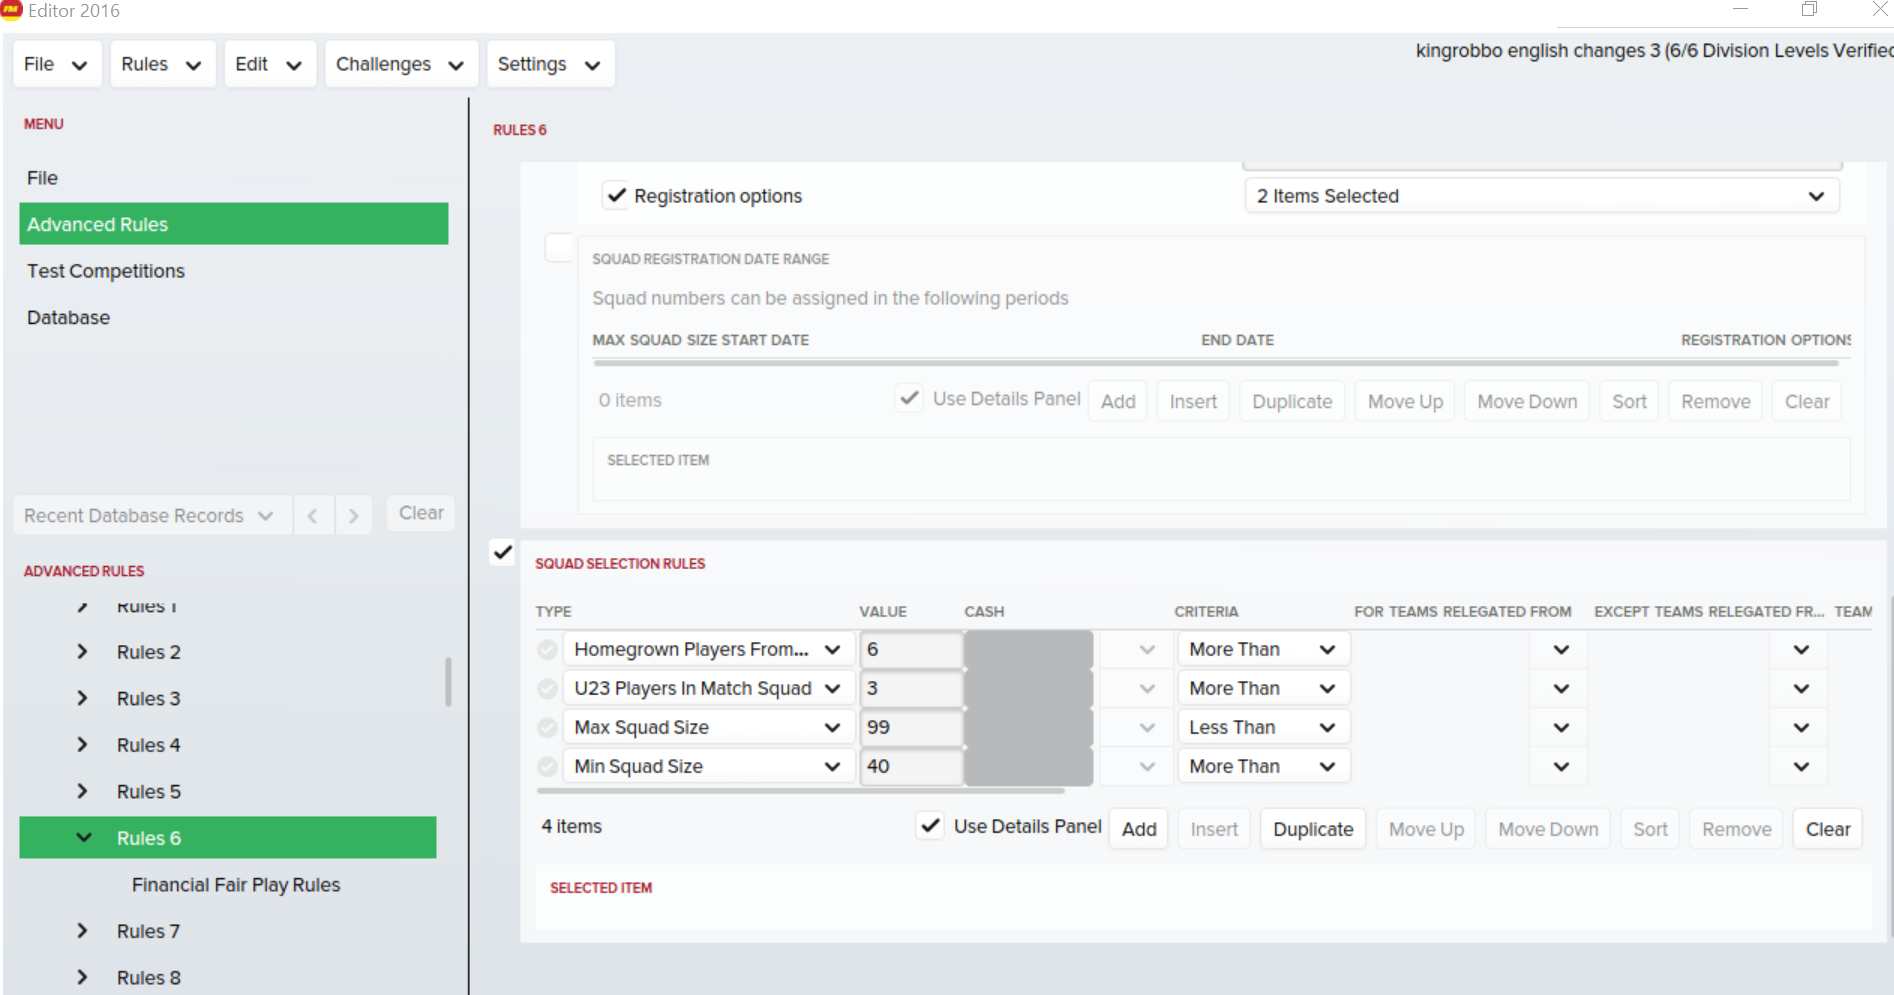Open the Rules menu
Viewport: 1894px width, 995px height.
(163, 64)
